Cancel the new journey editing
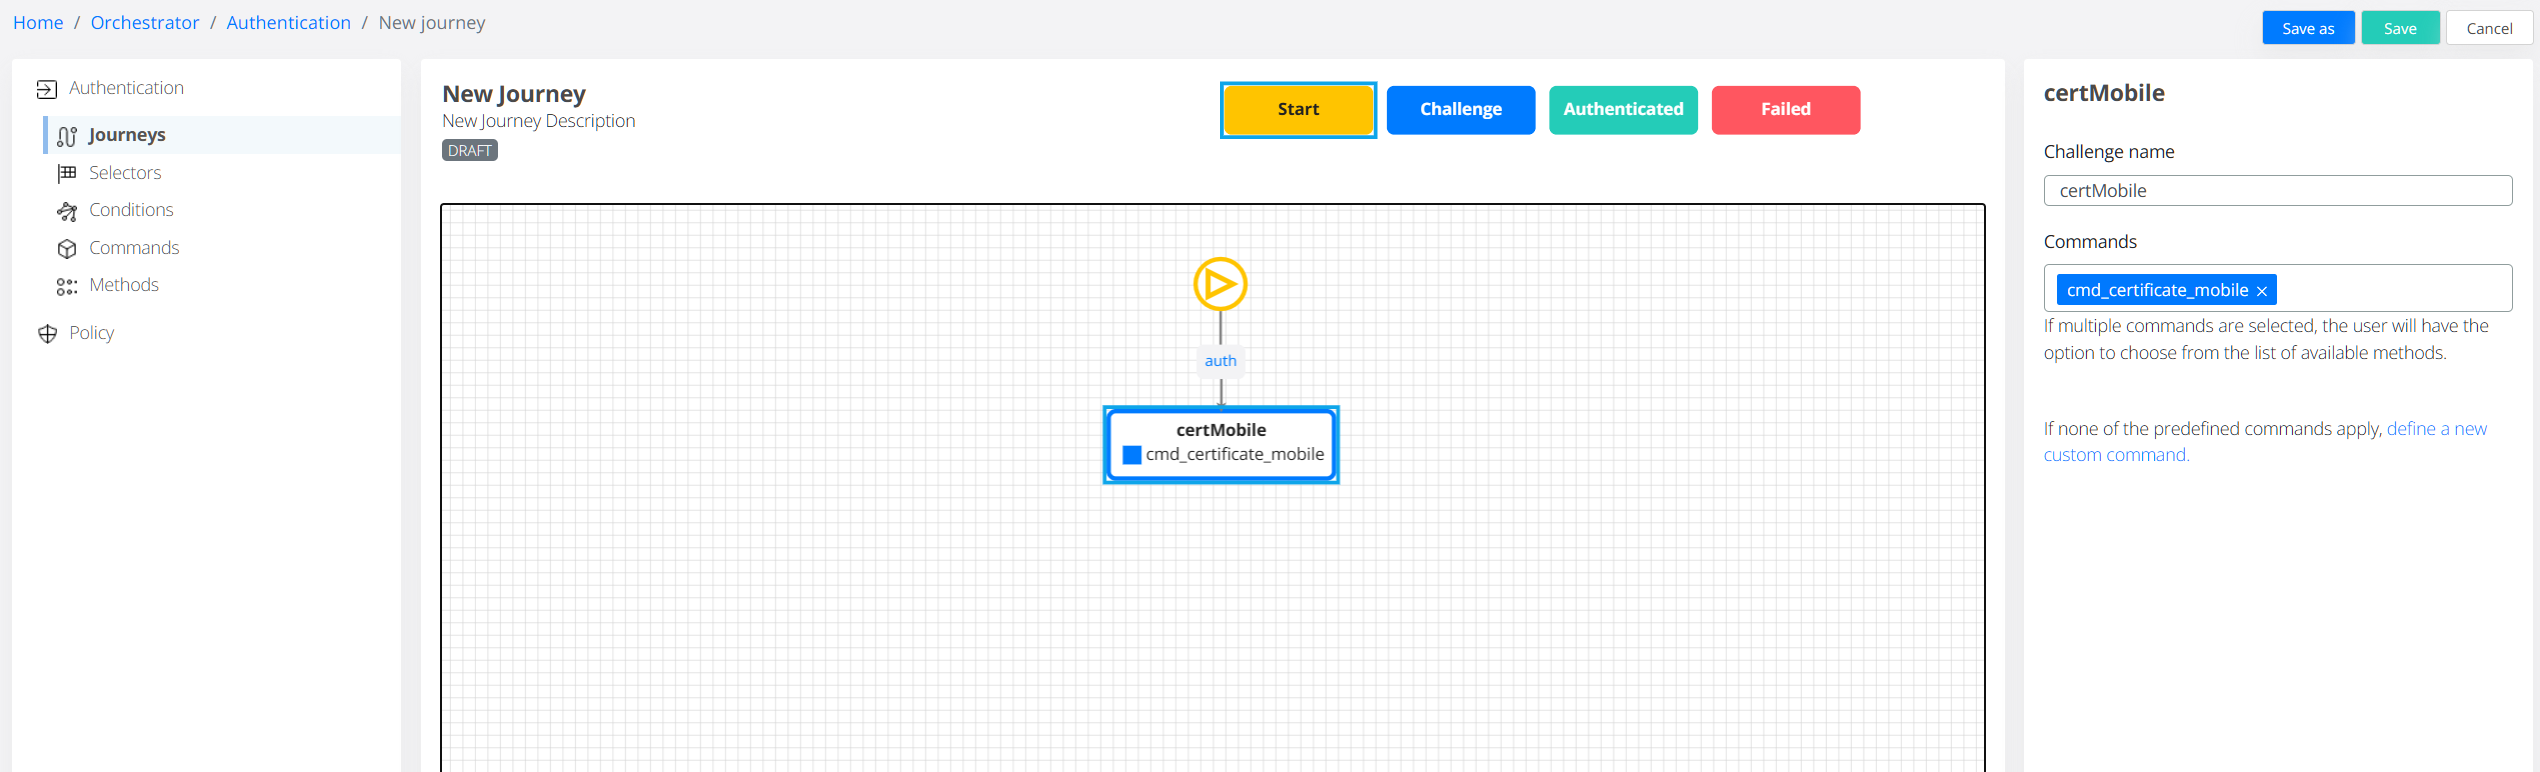 click(x=2489, y=28)
